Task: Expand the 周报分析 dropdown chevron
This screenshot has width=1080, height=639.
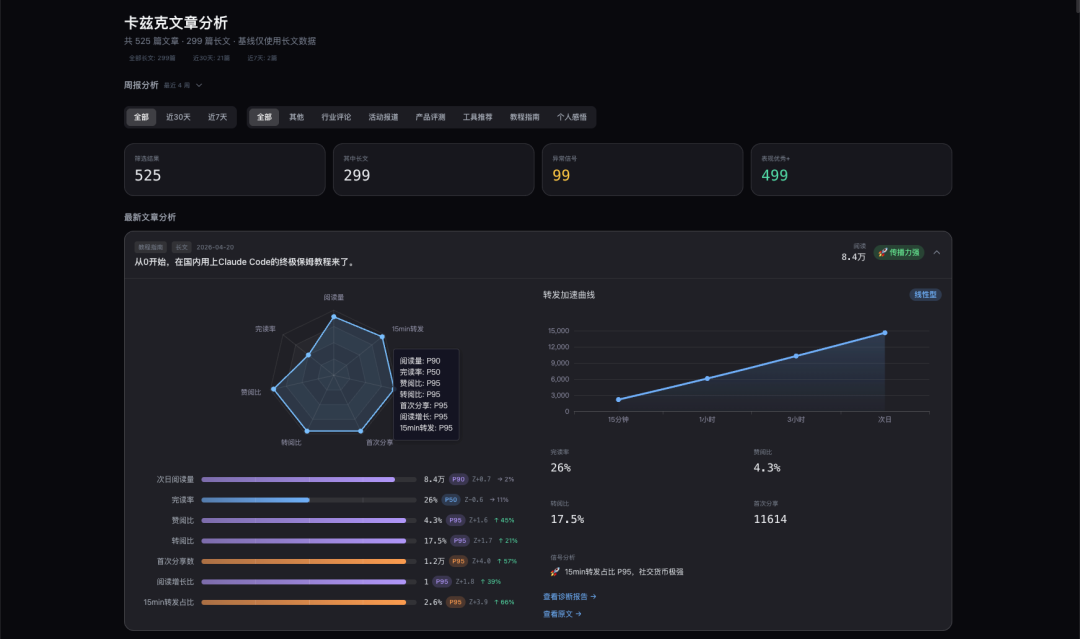Action: [199, 85]
